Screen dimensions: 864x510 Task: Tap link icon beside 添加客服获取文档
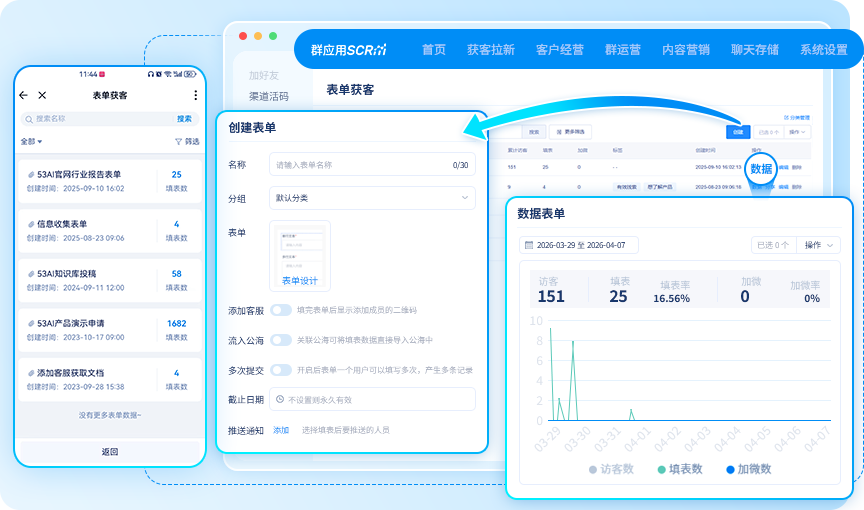[31, 373]
